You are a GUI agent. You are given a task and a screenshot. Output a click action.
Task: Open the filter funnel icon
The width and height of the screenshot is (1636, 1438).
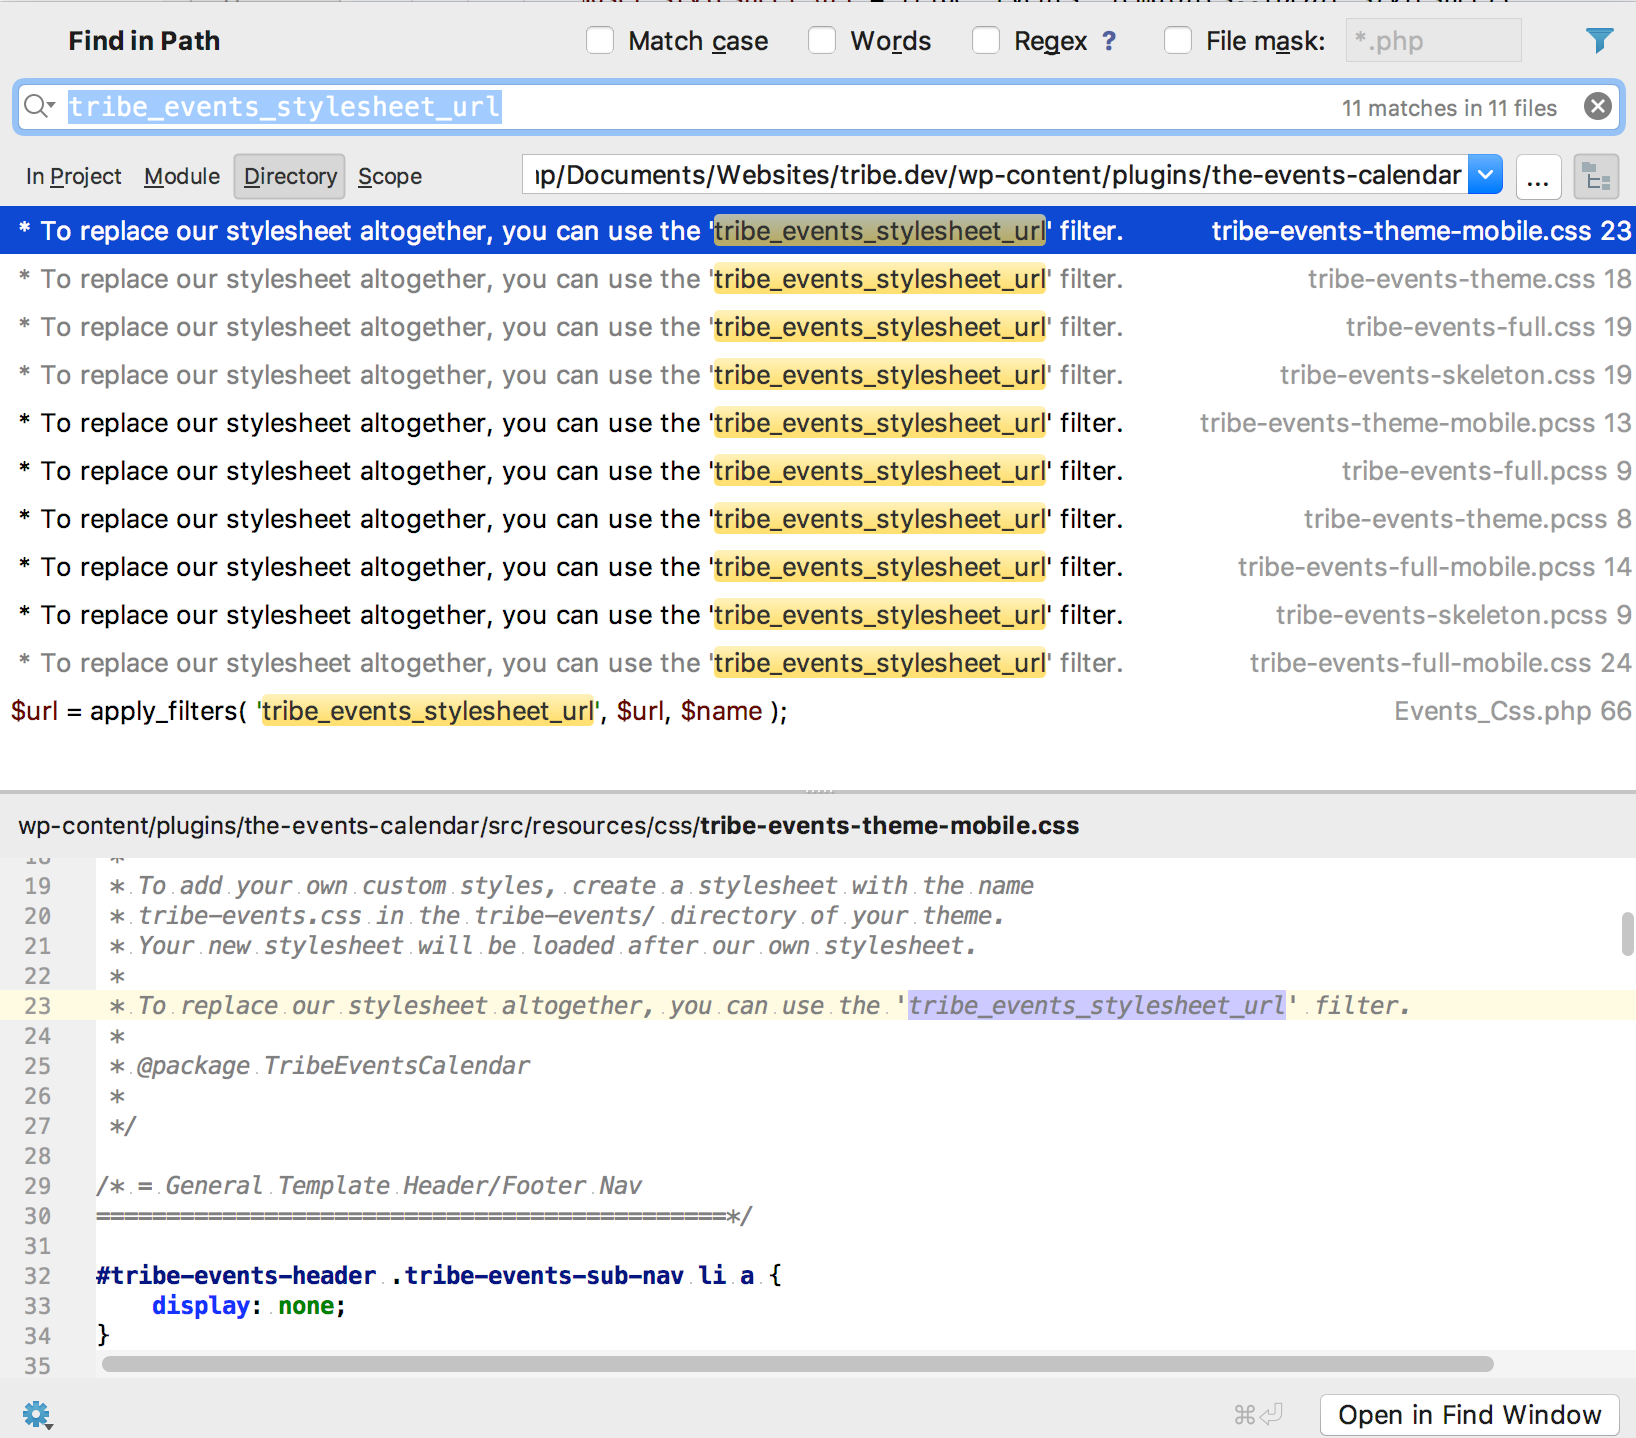(1599, 40)
